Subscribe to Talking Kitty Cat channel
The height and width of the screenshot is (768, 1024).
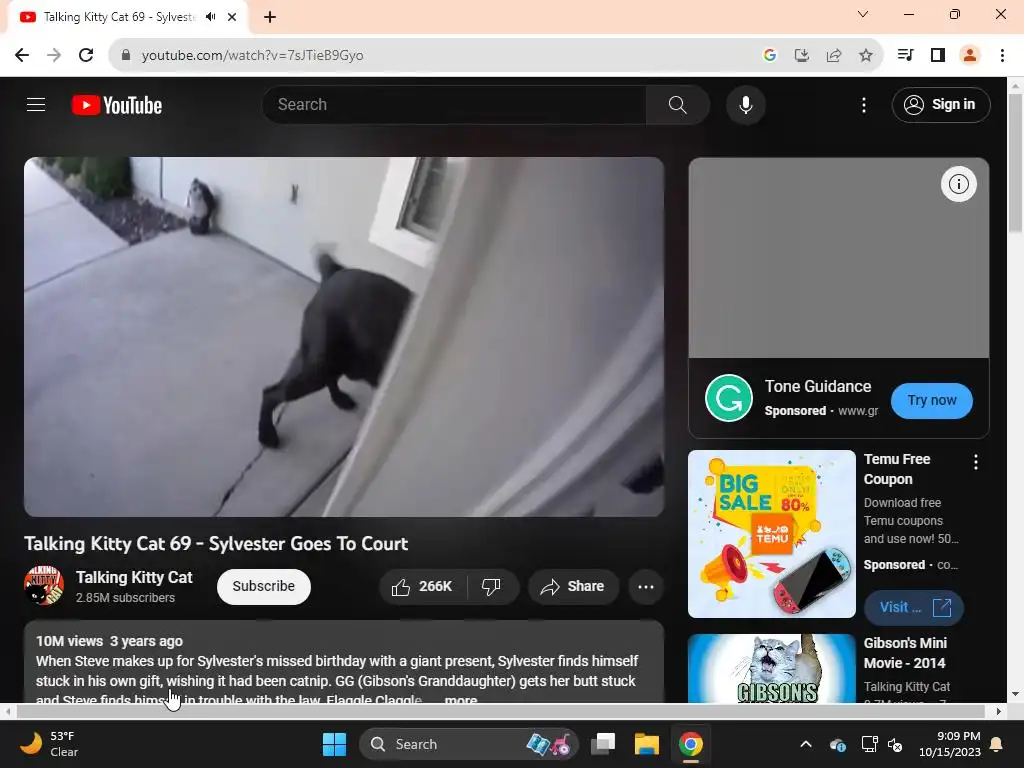coord(263,586)
